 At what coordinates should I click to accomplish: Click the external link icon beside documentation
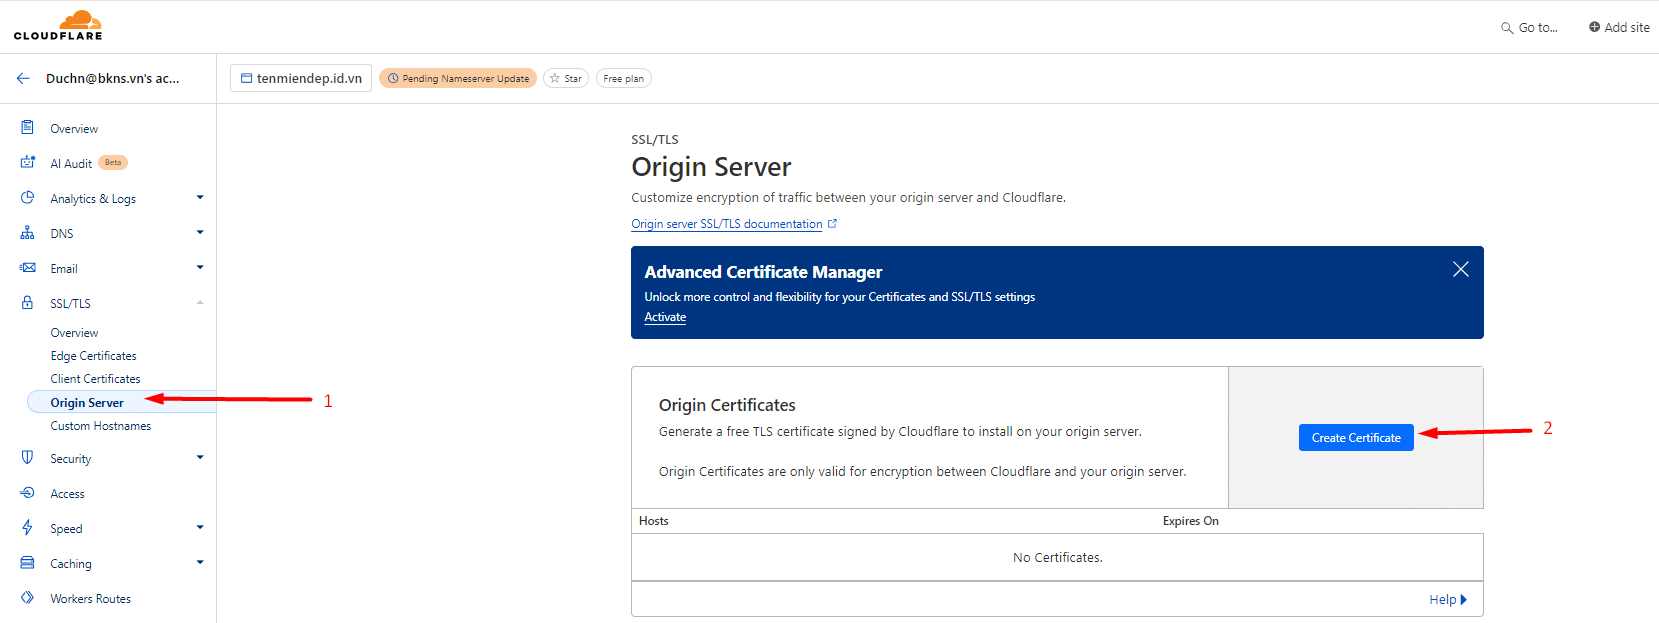coord(832,224)
